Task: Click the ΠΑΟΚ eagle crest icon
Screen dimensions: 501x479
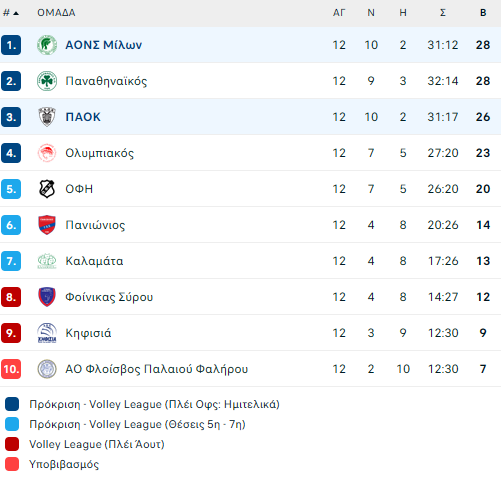Action: 47,117
